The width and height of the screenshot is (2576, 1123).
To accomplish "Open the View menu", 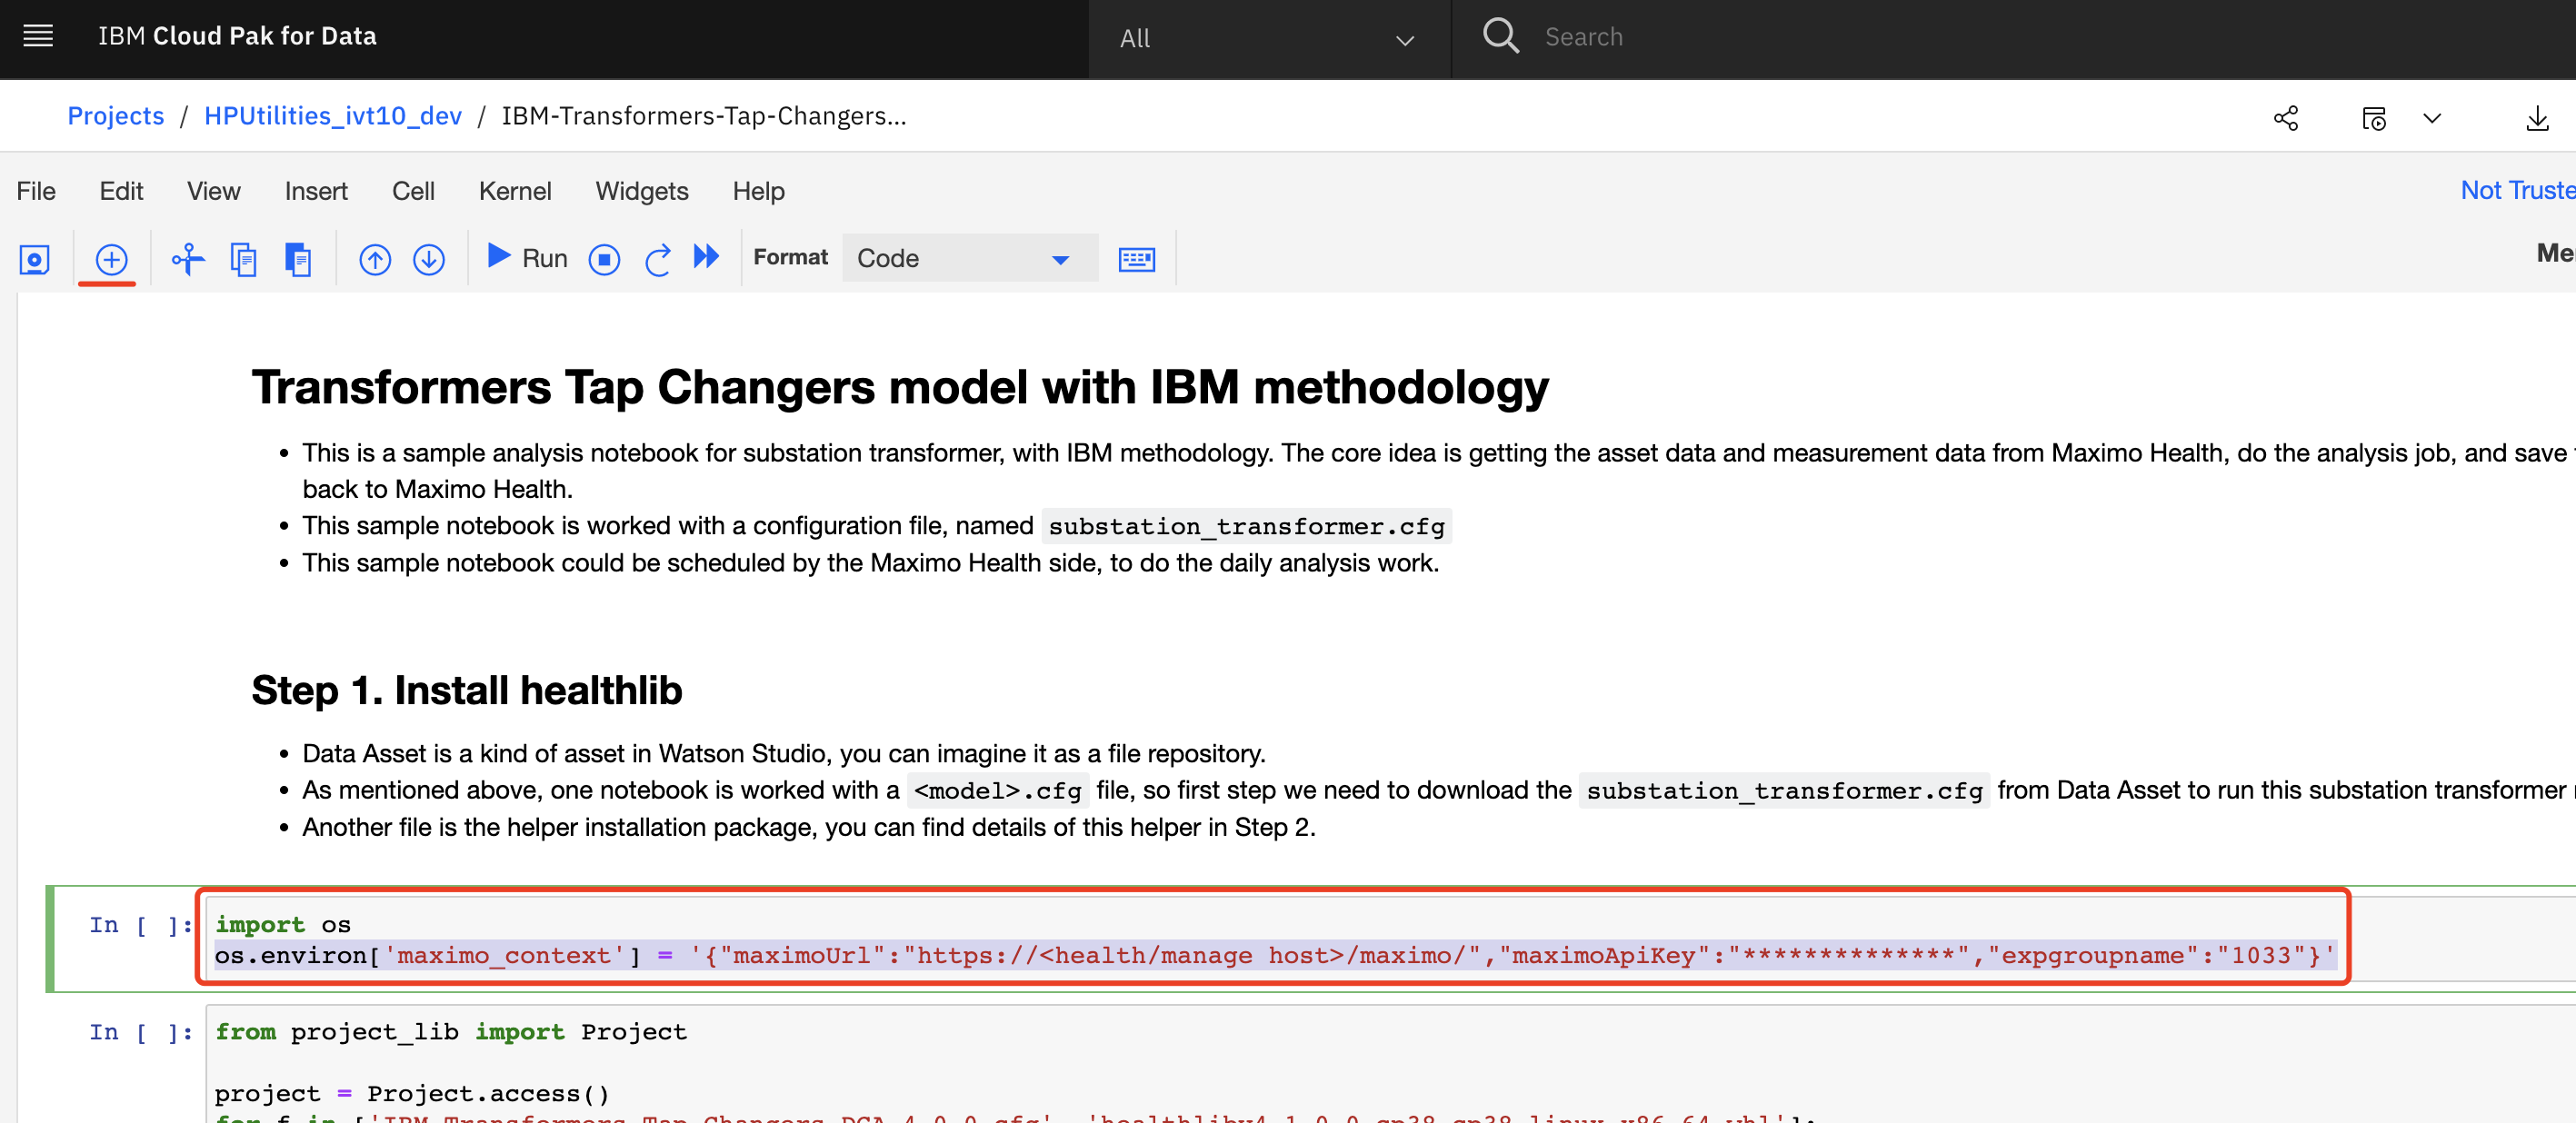I will point(213,191).
